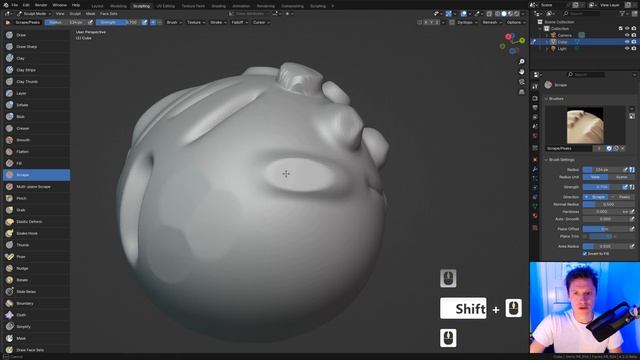
Task: Select the Layer brush tool
Action: (x=36, y=93)
